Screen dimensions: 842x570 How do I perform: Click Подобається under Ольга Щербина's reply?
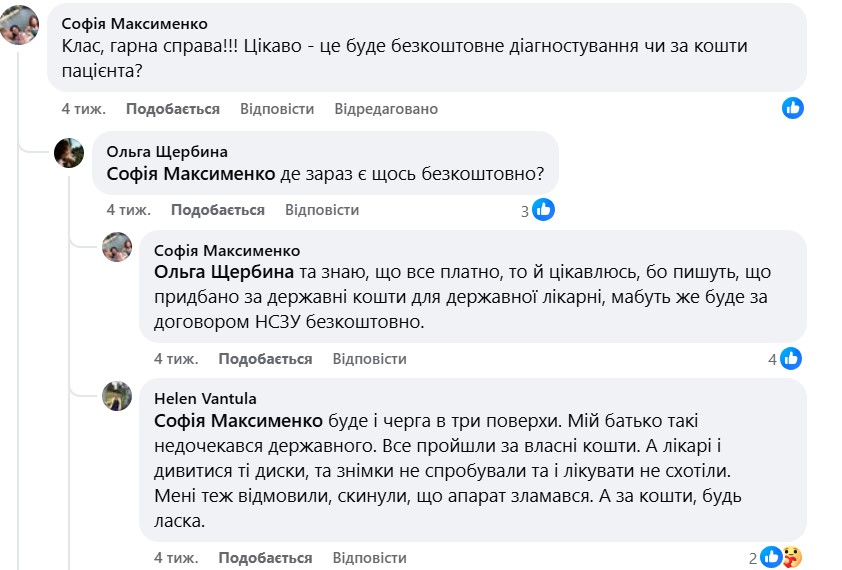[217, 210]
